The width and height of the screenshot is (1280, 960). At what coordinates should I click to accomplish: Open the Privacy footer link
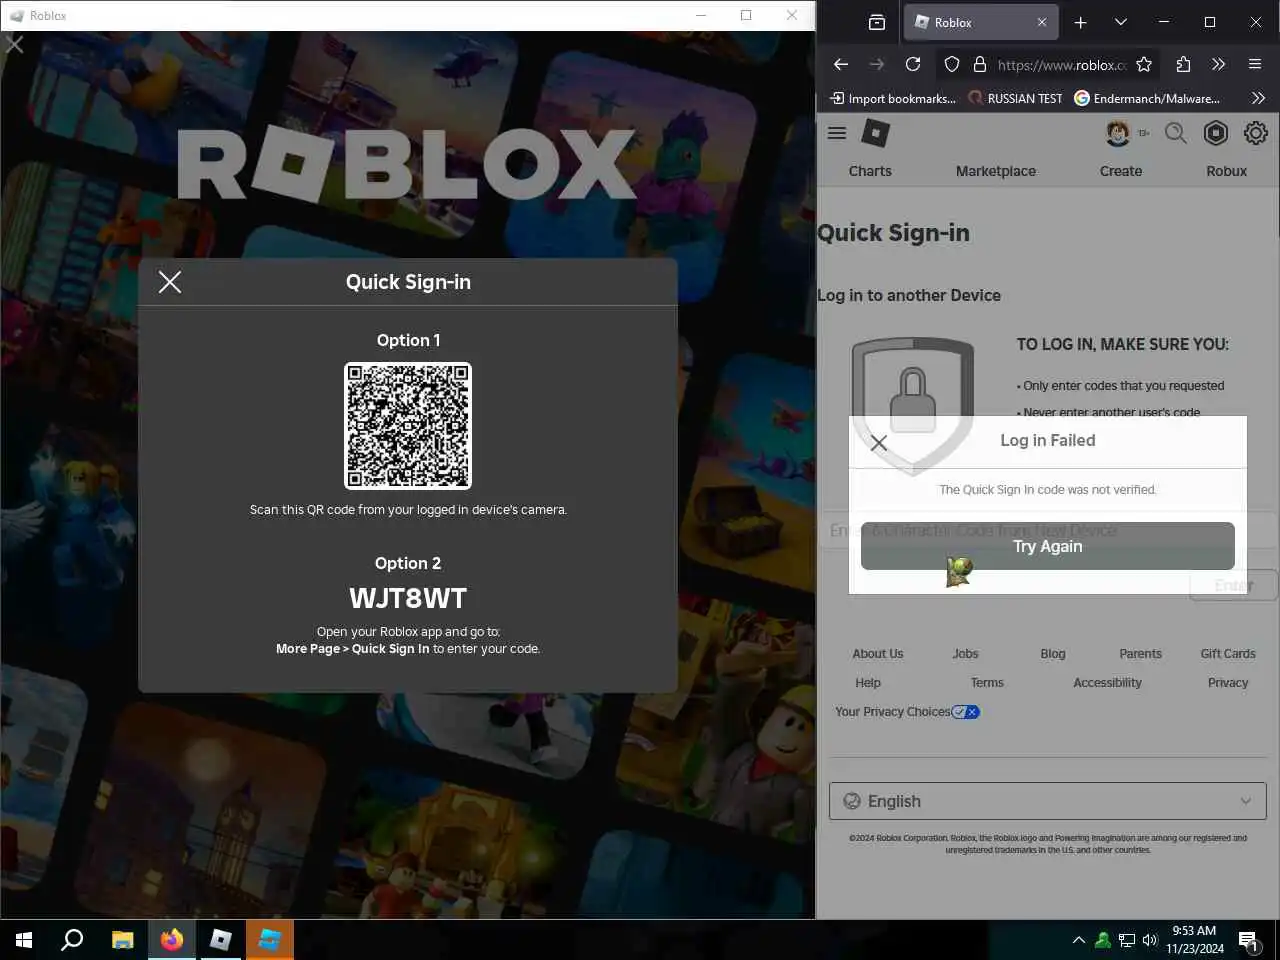(1228, 683)
